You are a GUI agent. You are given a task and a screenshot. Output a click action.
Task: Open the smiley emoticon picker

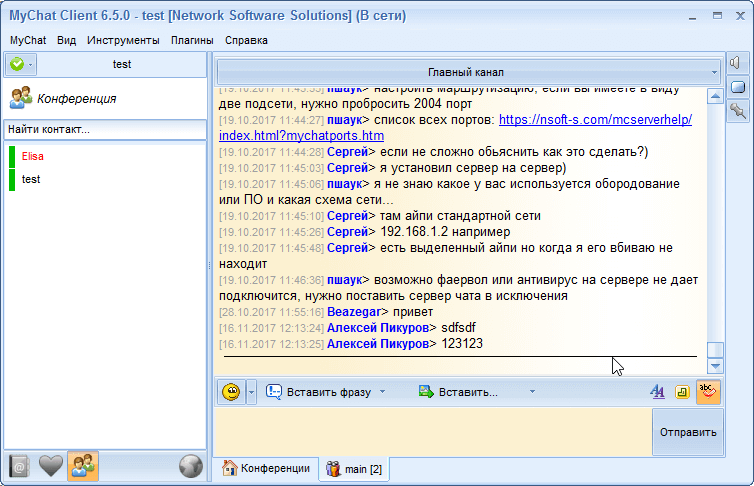(x=231, y=392)
